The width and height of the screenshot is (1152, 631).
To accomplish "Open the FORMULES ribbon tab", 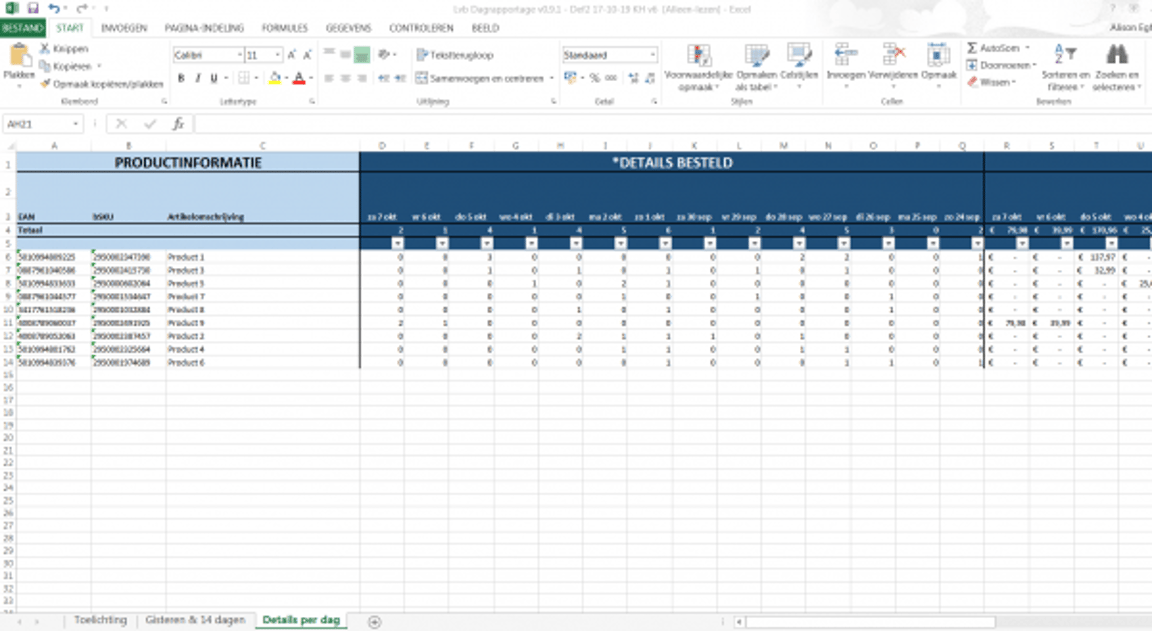I will click(x=284, y=28).
